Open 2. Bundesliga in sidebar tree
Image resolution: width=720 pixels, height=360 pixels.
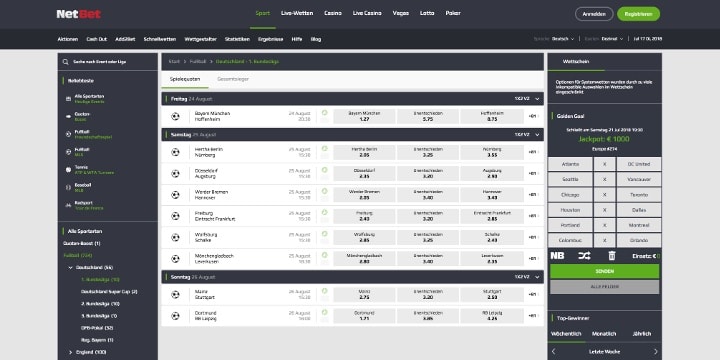tap(100, 304)
